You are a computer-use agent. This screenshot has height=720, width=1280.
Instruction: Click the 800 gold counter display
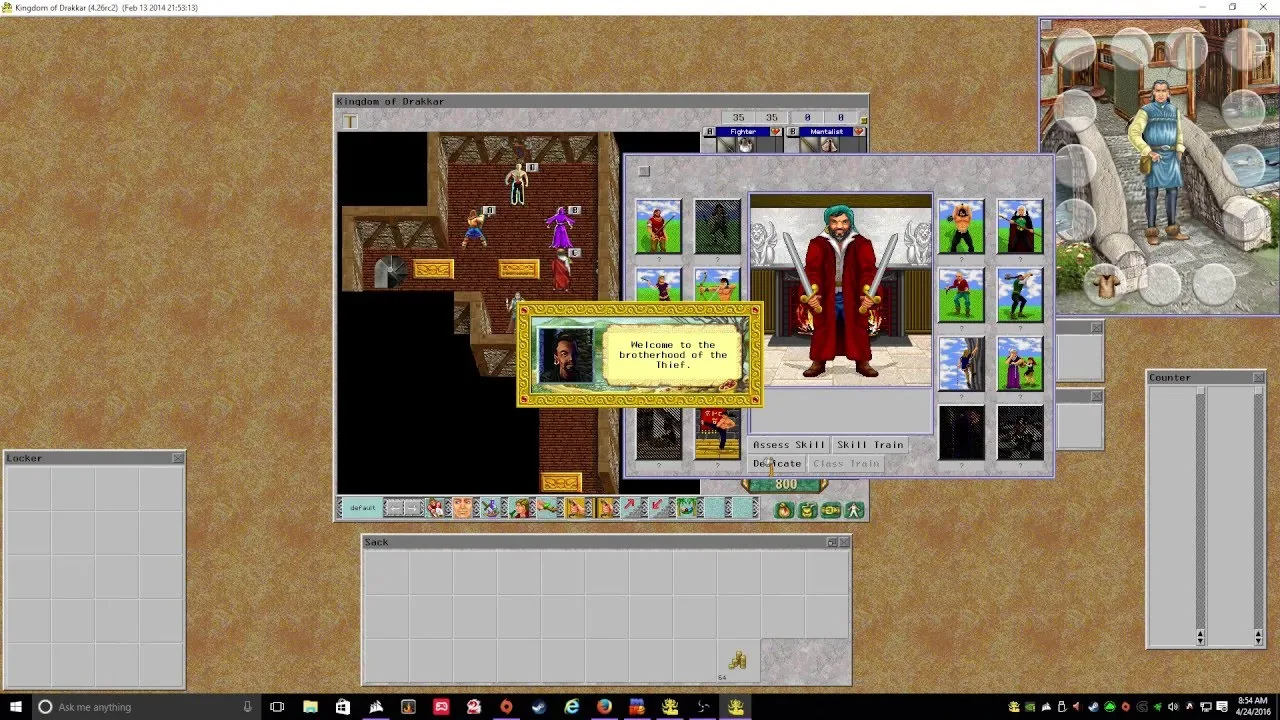coord(785,485)
